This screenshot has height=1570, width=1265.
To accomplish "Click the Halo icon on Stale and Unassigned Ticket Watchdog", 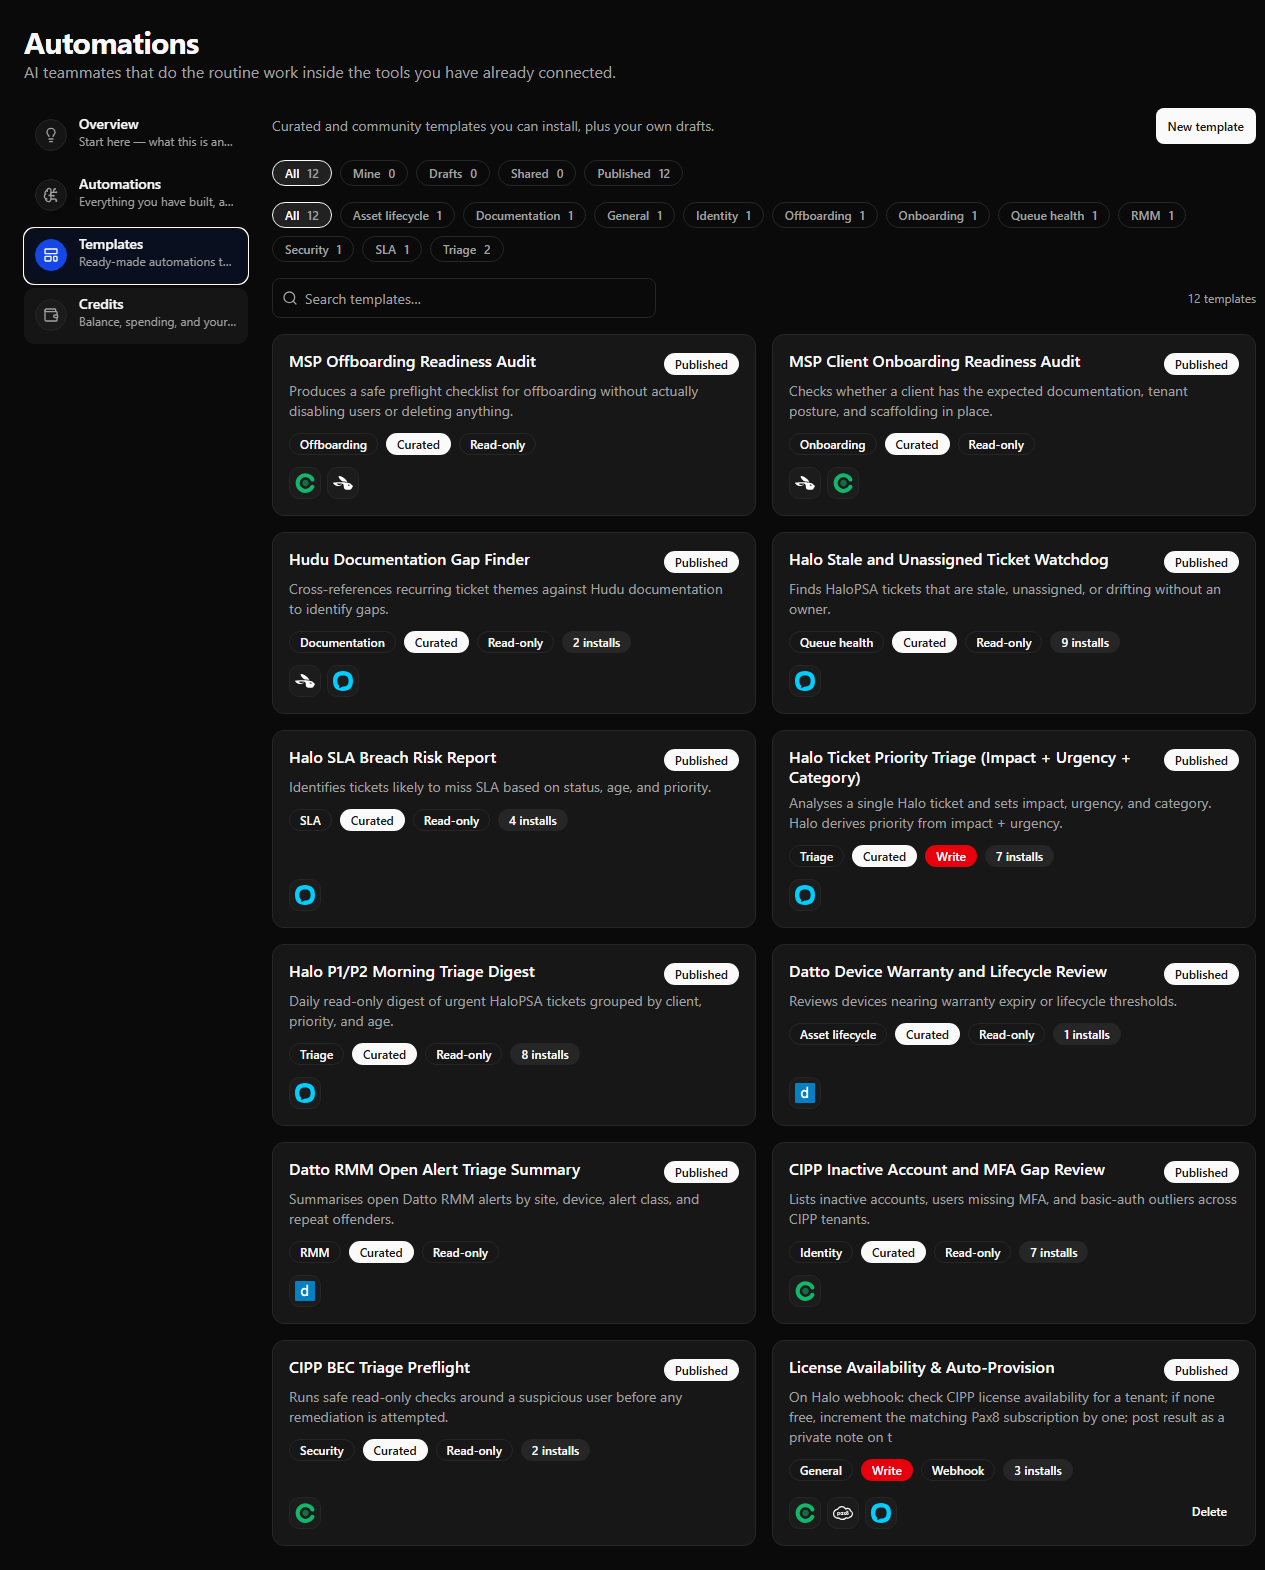I will coord(805,681).
